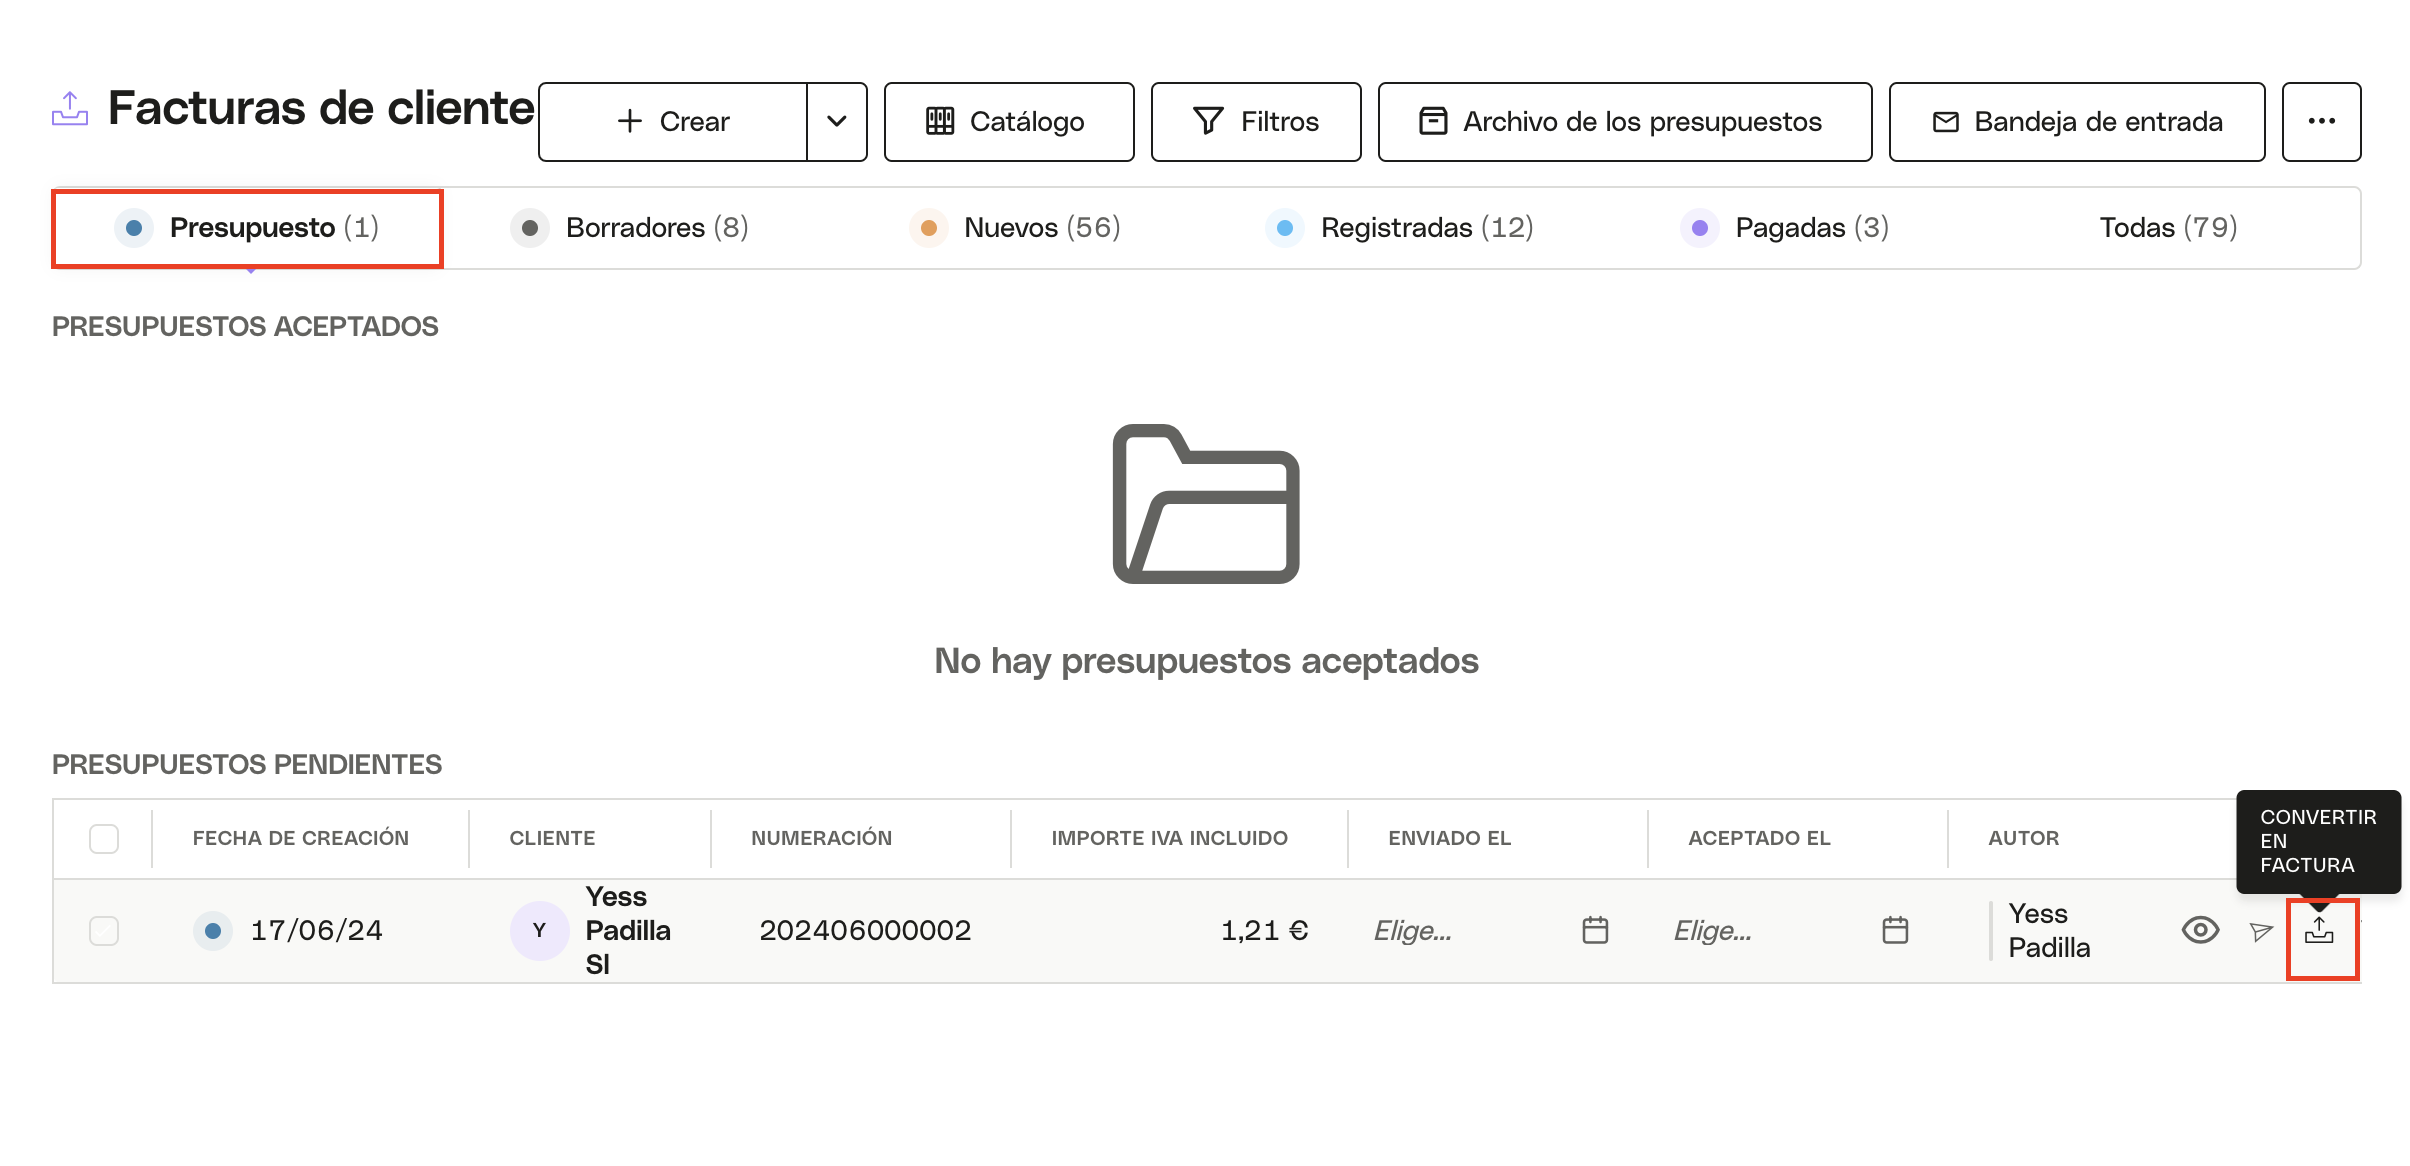Image resolution: width=2410 pixels, height=1166 pixels.
Task: Open the calendar icon for Enviado el
Action: [x=1595, y=931]
